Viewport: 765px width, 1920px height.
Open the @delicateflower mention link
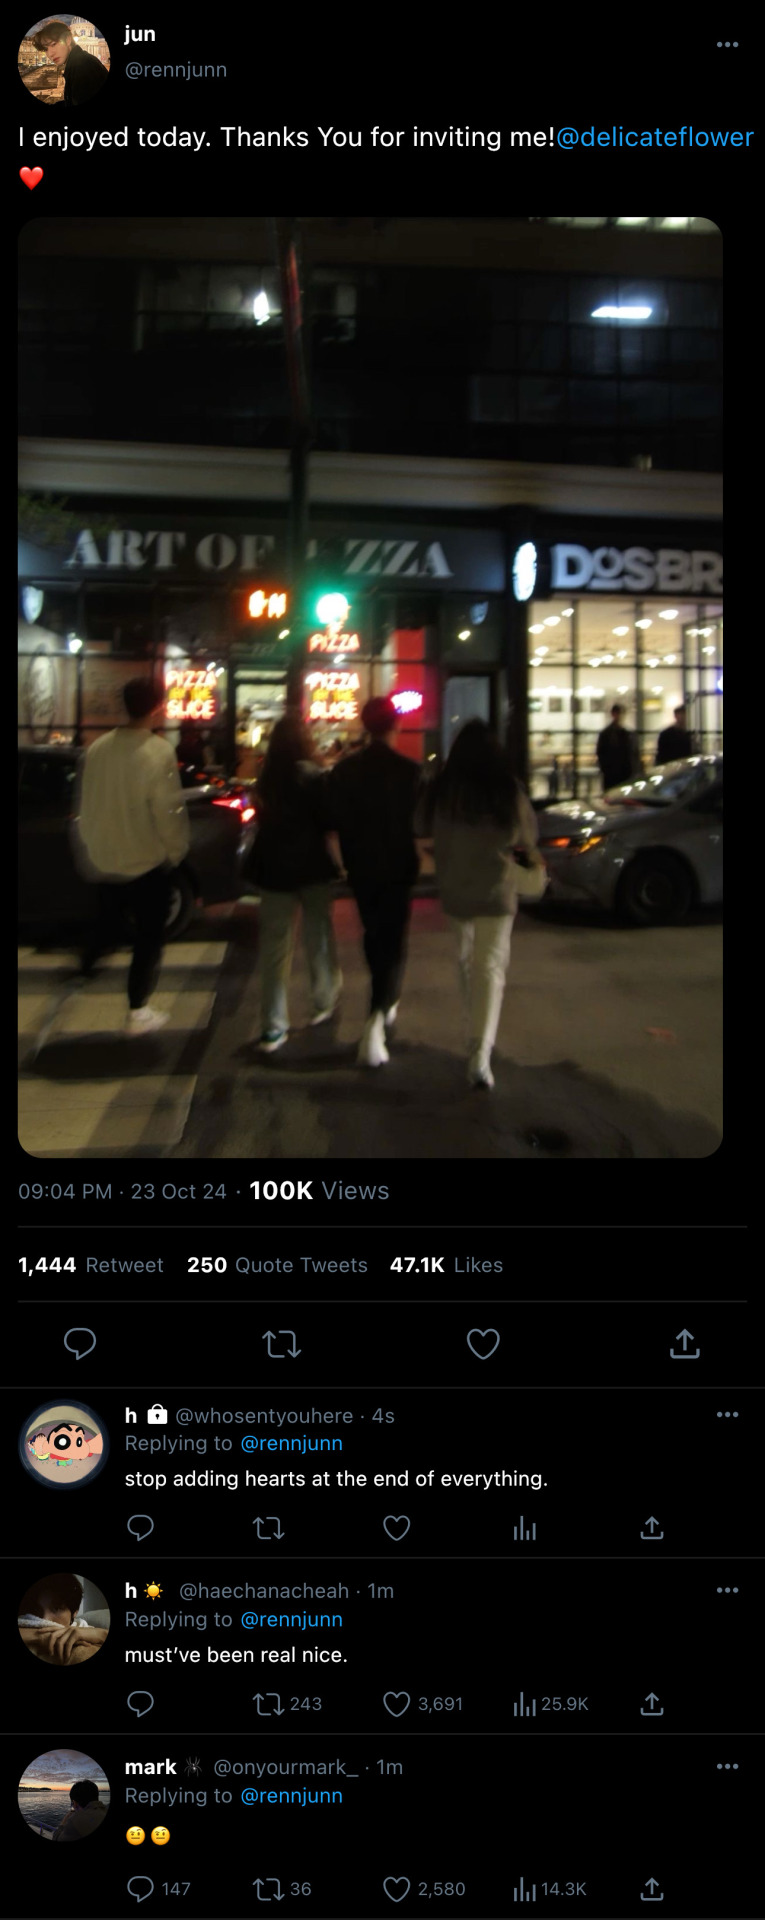(655, 137)
